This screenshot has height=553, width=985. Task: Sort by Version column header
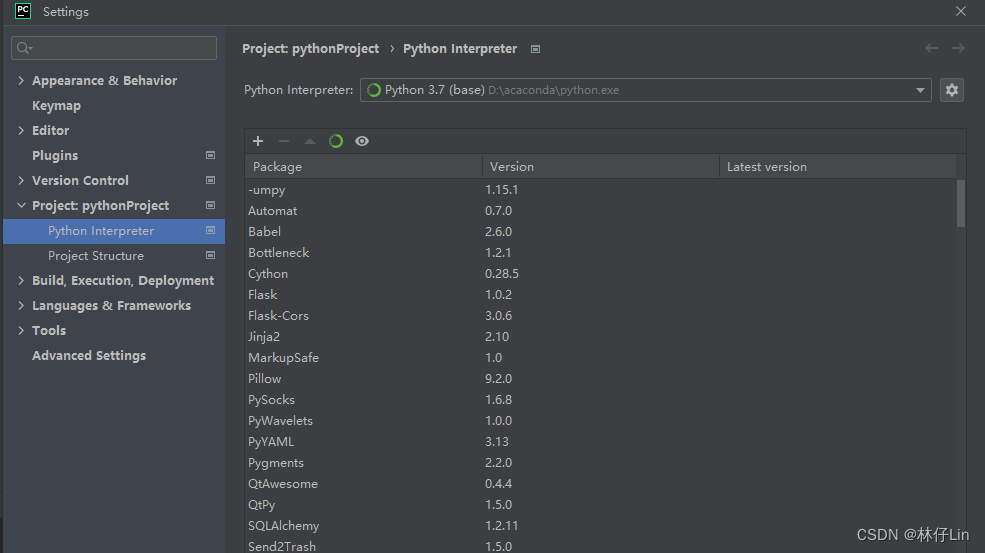pos(601,167)
